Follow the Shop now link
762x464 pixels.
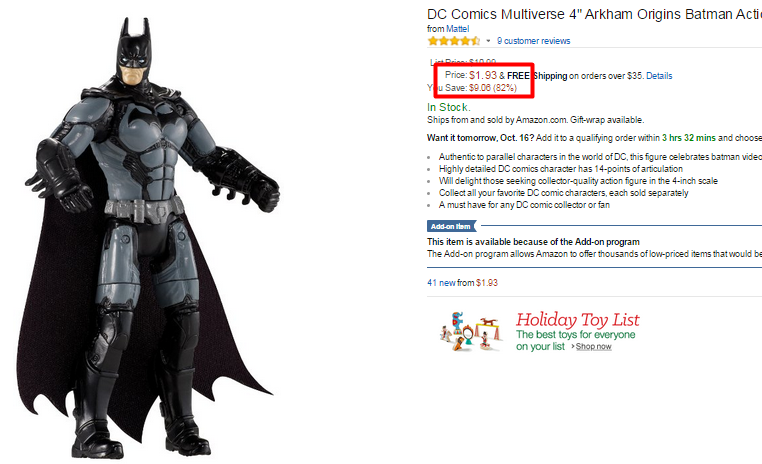(593, 346)
